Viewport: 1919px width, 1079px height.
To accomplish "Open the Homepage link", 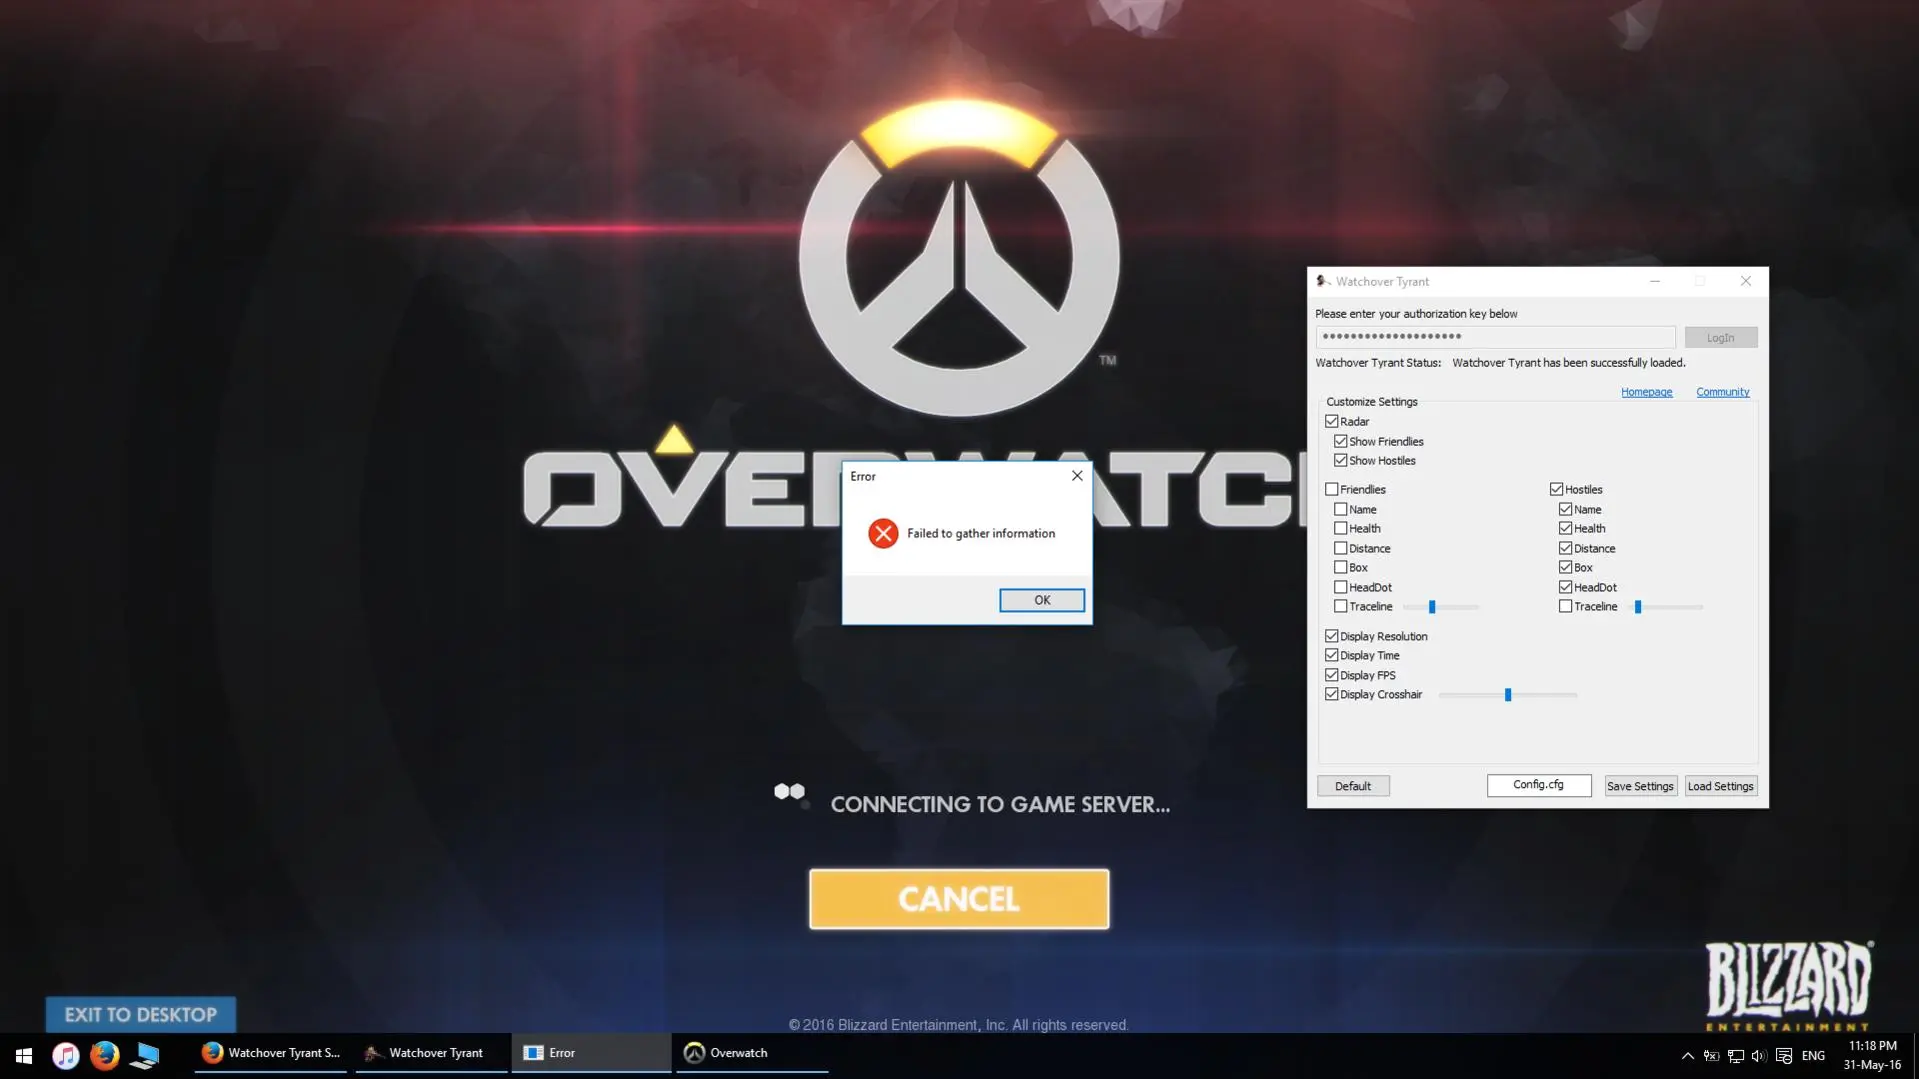I will (1646, 392).
